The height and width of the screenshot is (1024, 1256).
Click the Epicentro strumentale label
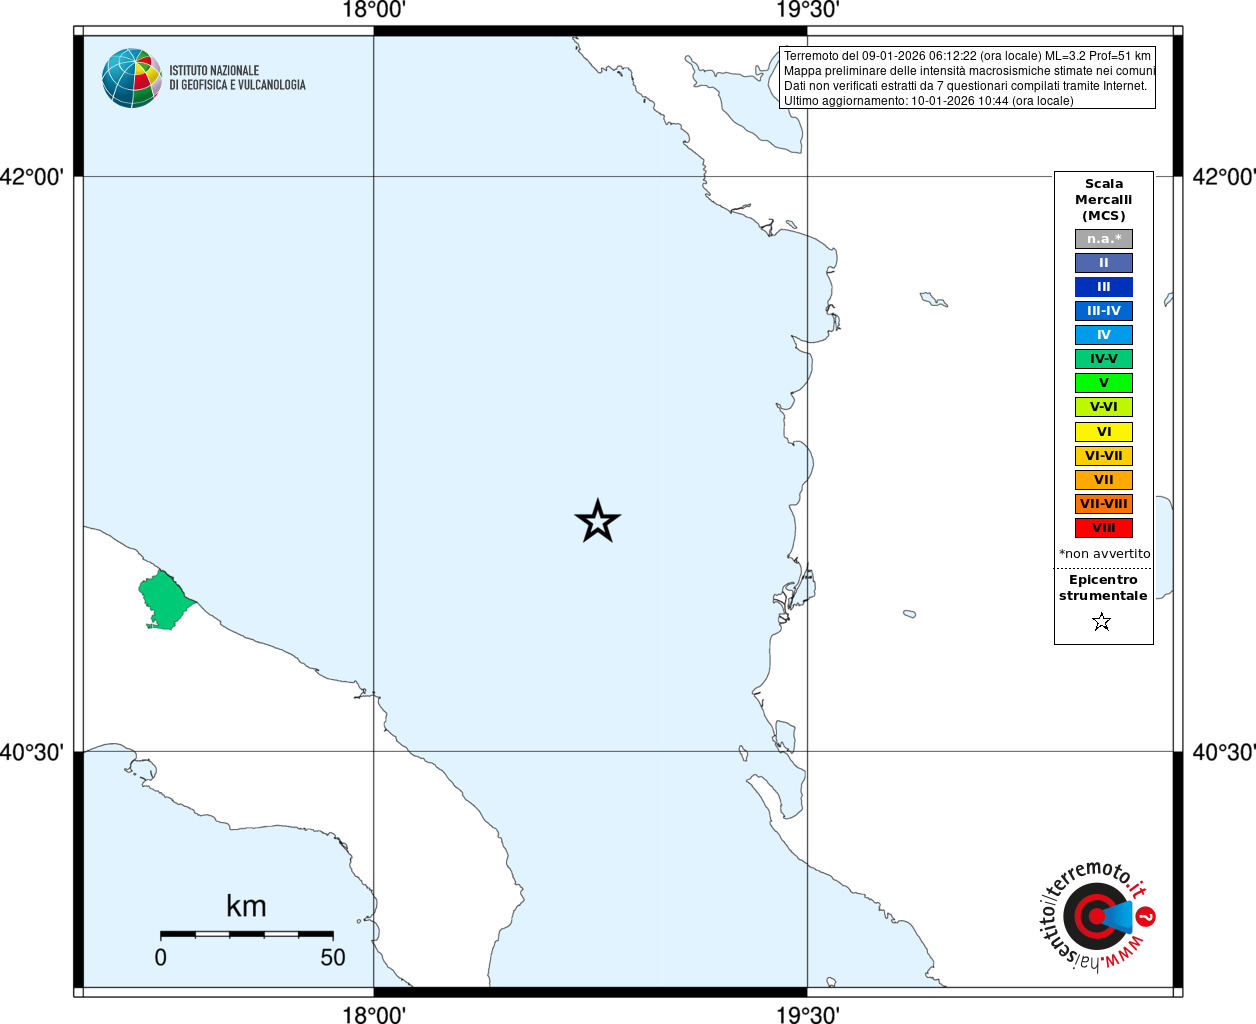tap(1103, 587)
